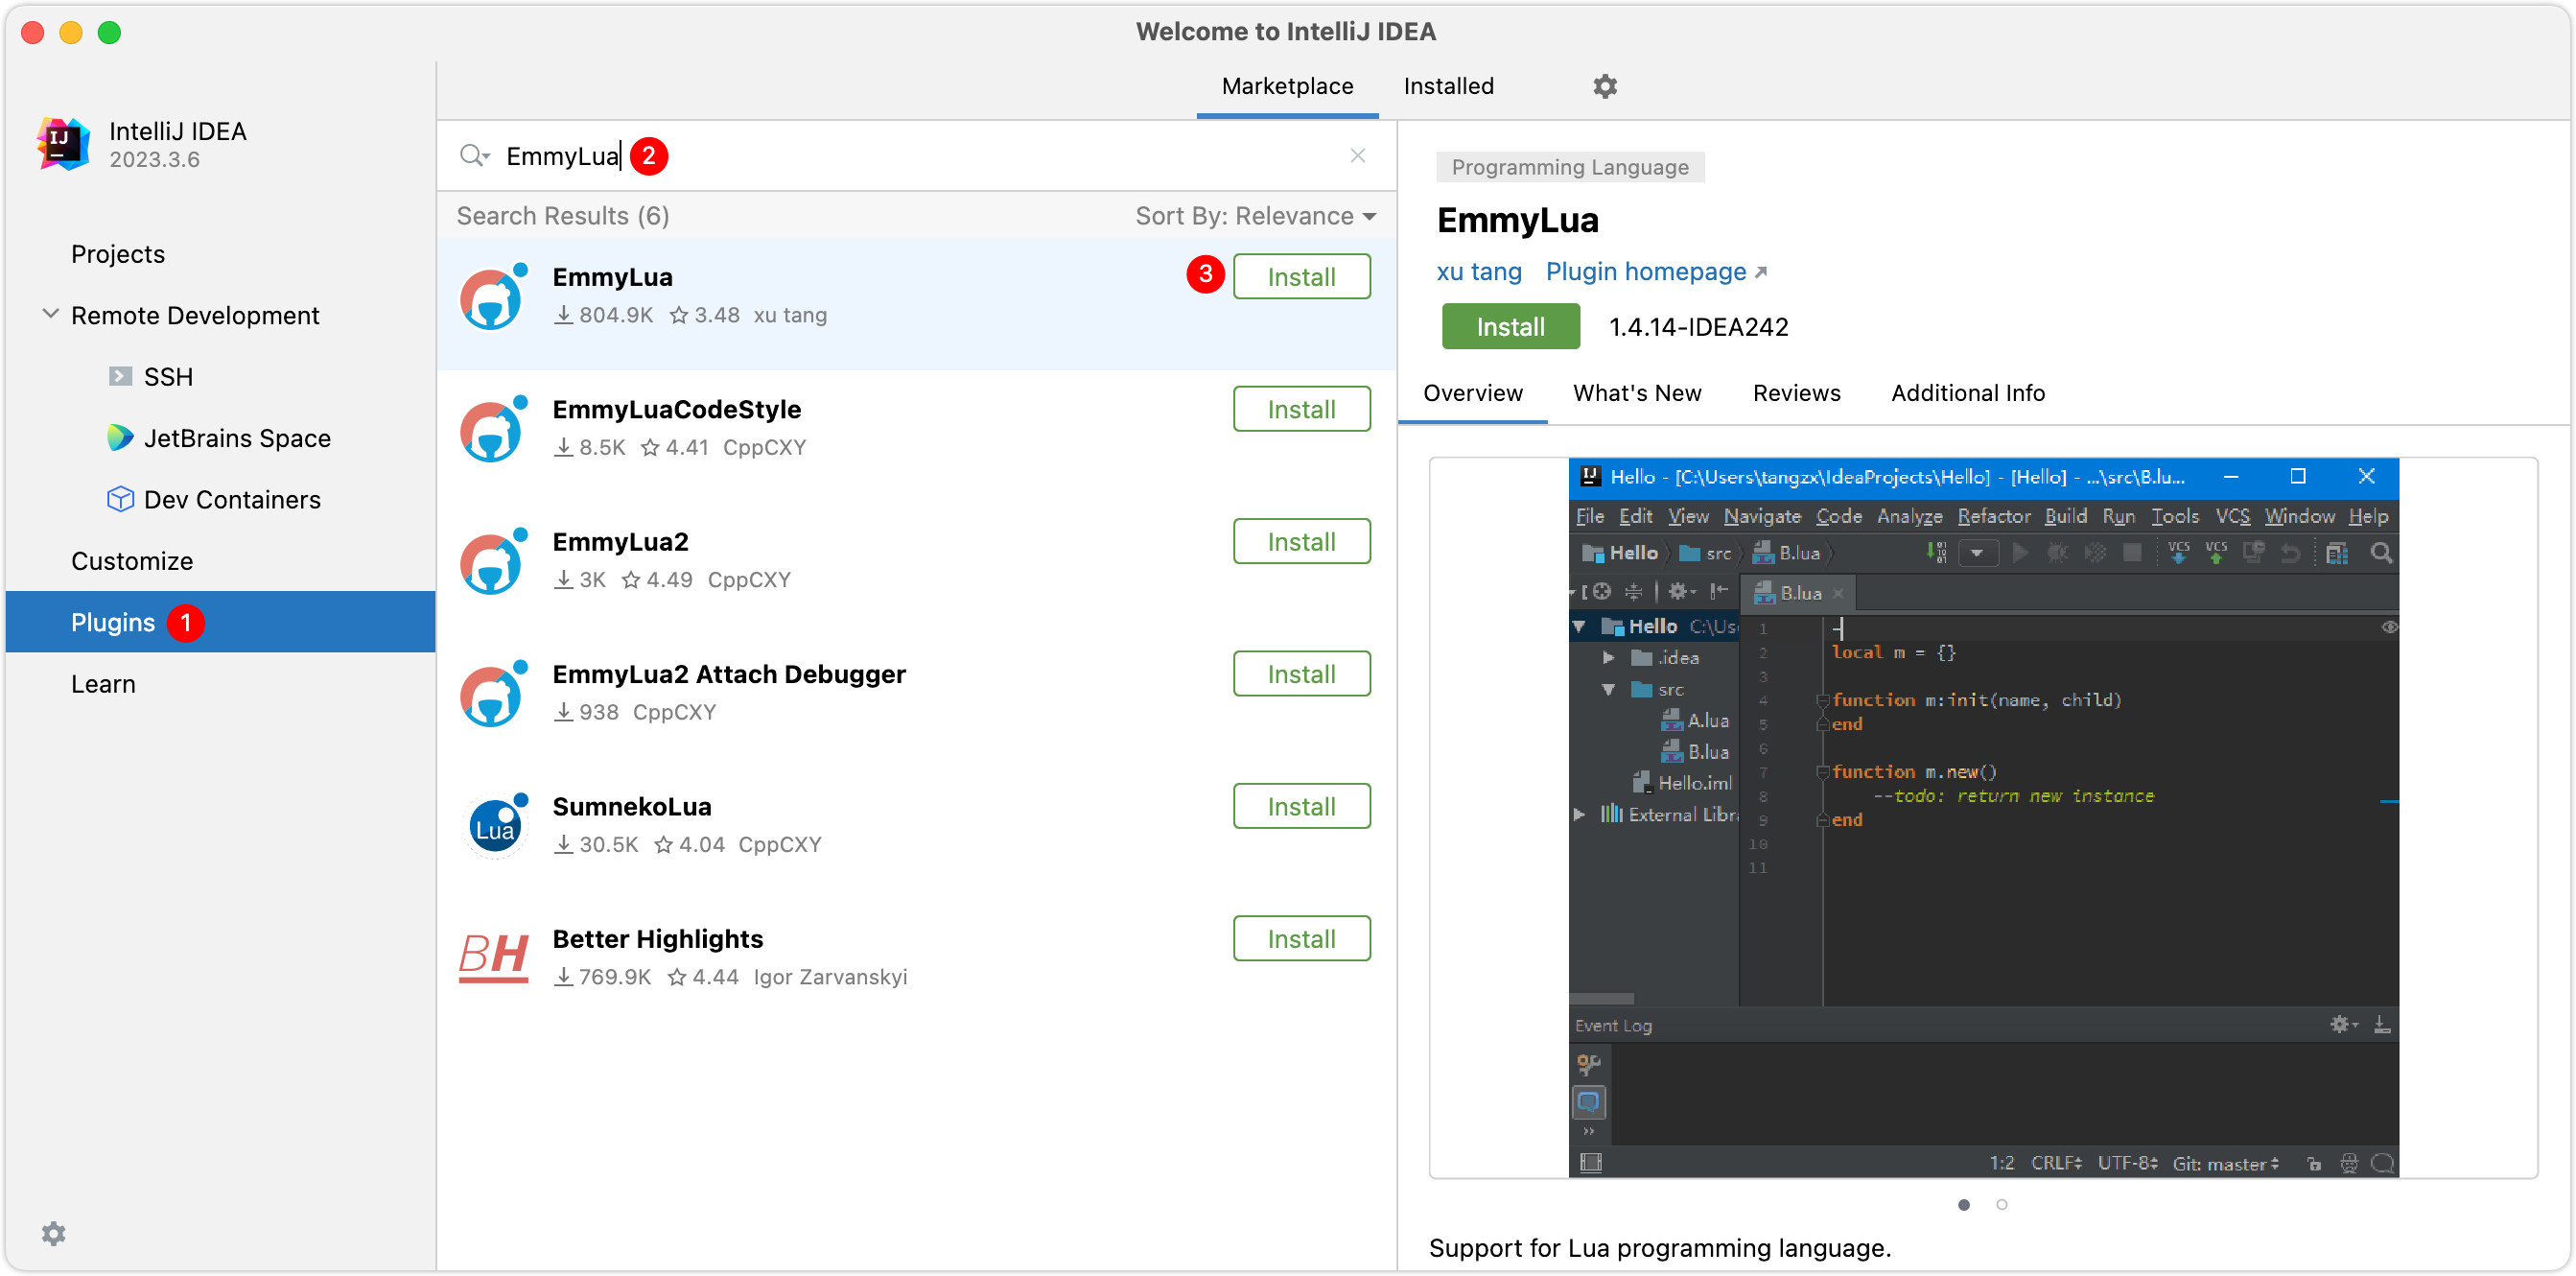Clear the plugin search field
The image size is (2576, 1276).
coord(1357,156)
